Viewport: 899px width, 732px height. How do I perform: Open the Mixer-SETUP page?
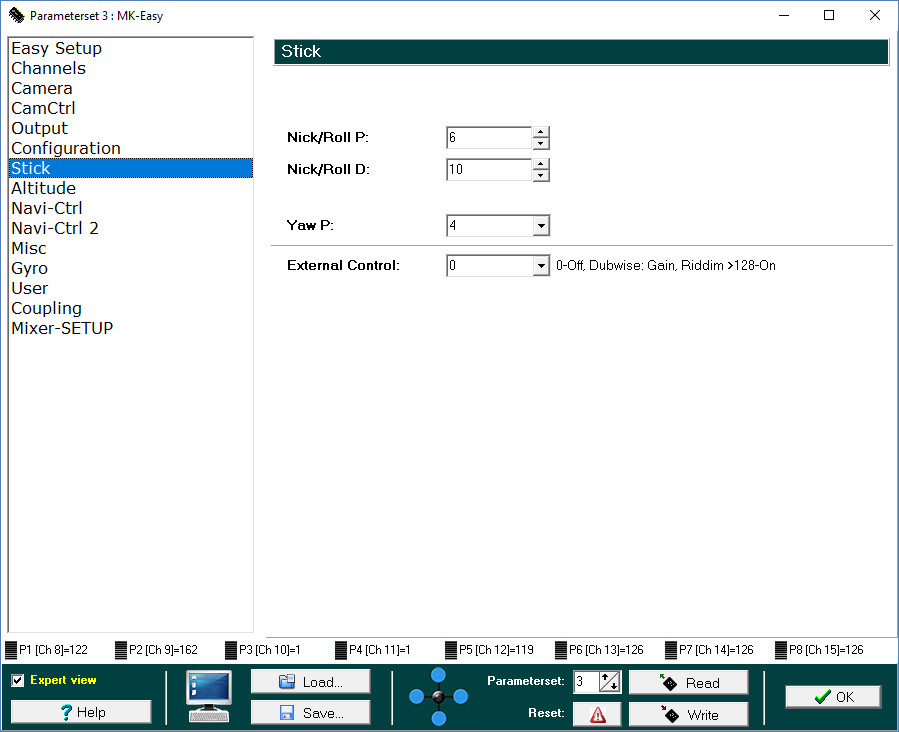(x=62, y=328)
